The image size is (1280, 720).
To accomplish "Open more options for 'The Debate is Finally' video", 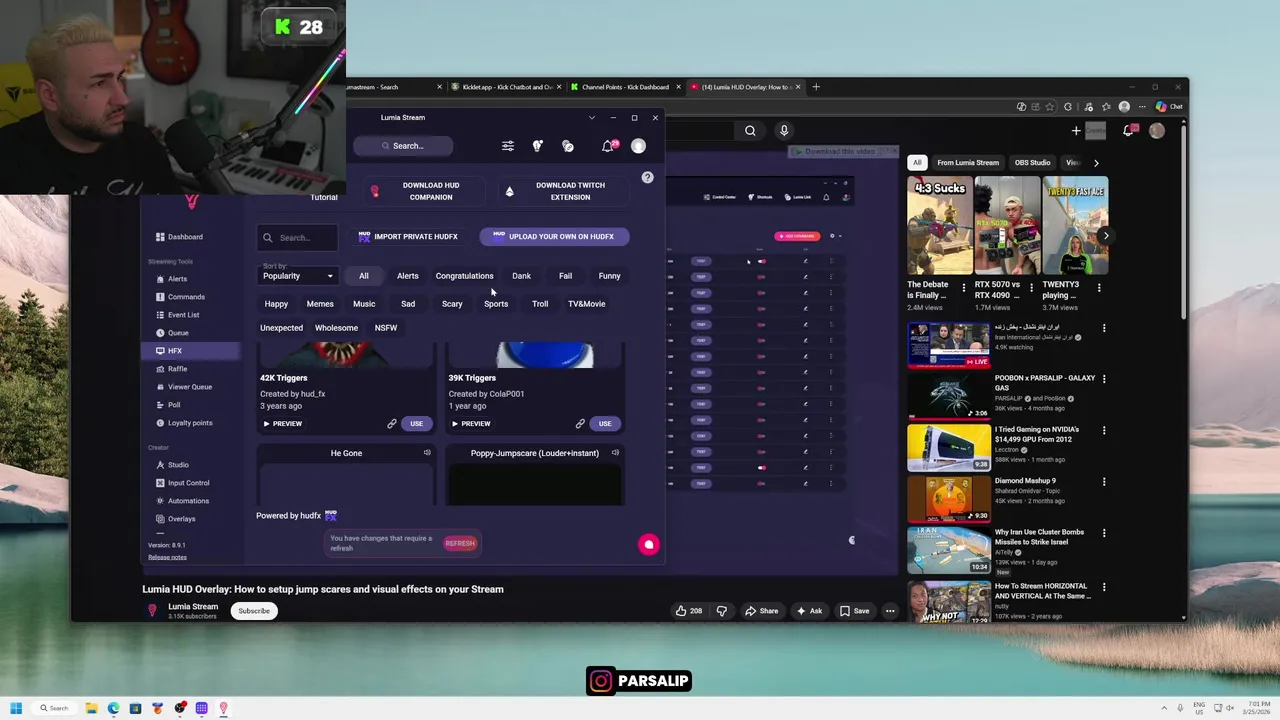I will (x=964, y=288).
